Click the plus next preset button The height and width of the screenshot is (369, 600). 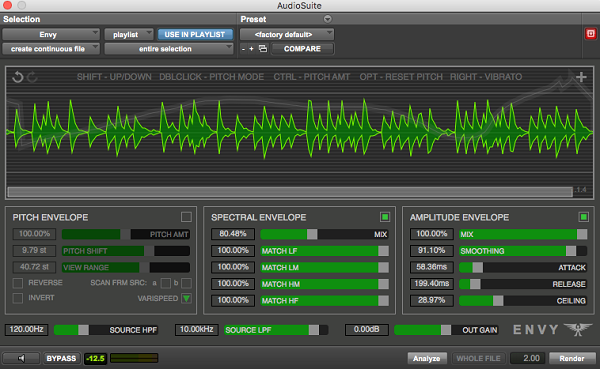(251, 49)
